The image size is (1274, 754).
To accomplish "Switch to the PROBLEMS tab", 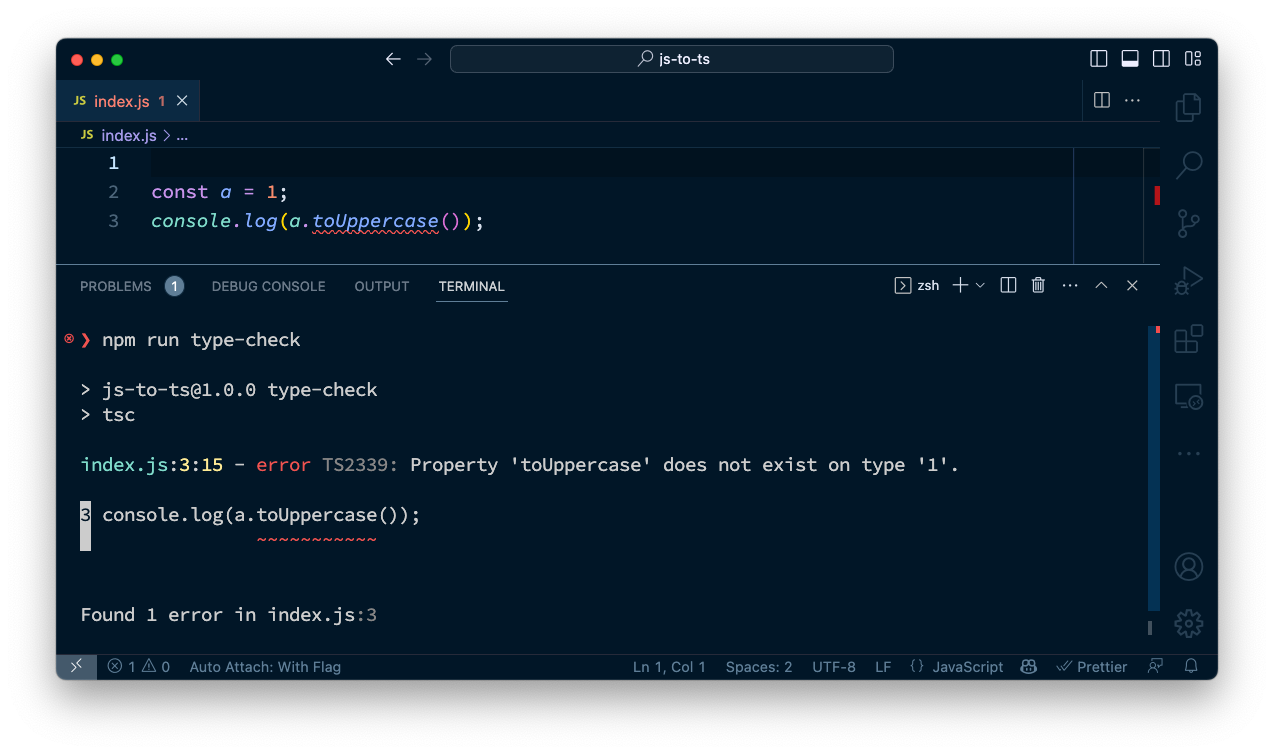I will click(115, 286).
